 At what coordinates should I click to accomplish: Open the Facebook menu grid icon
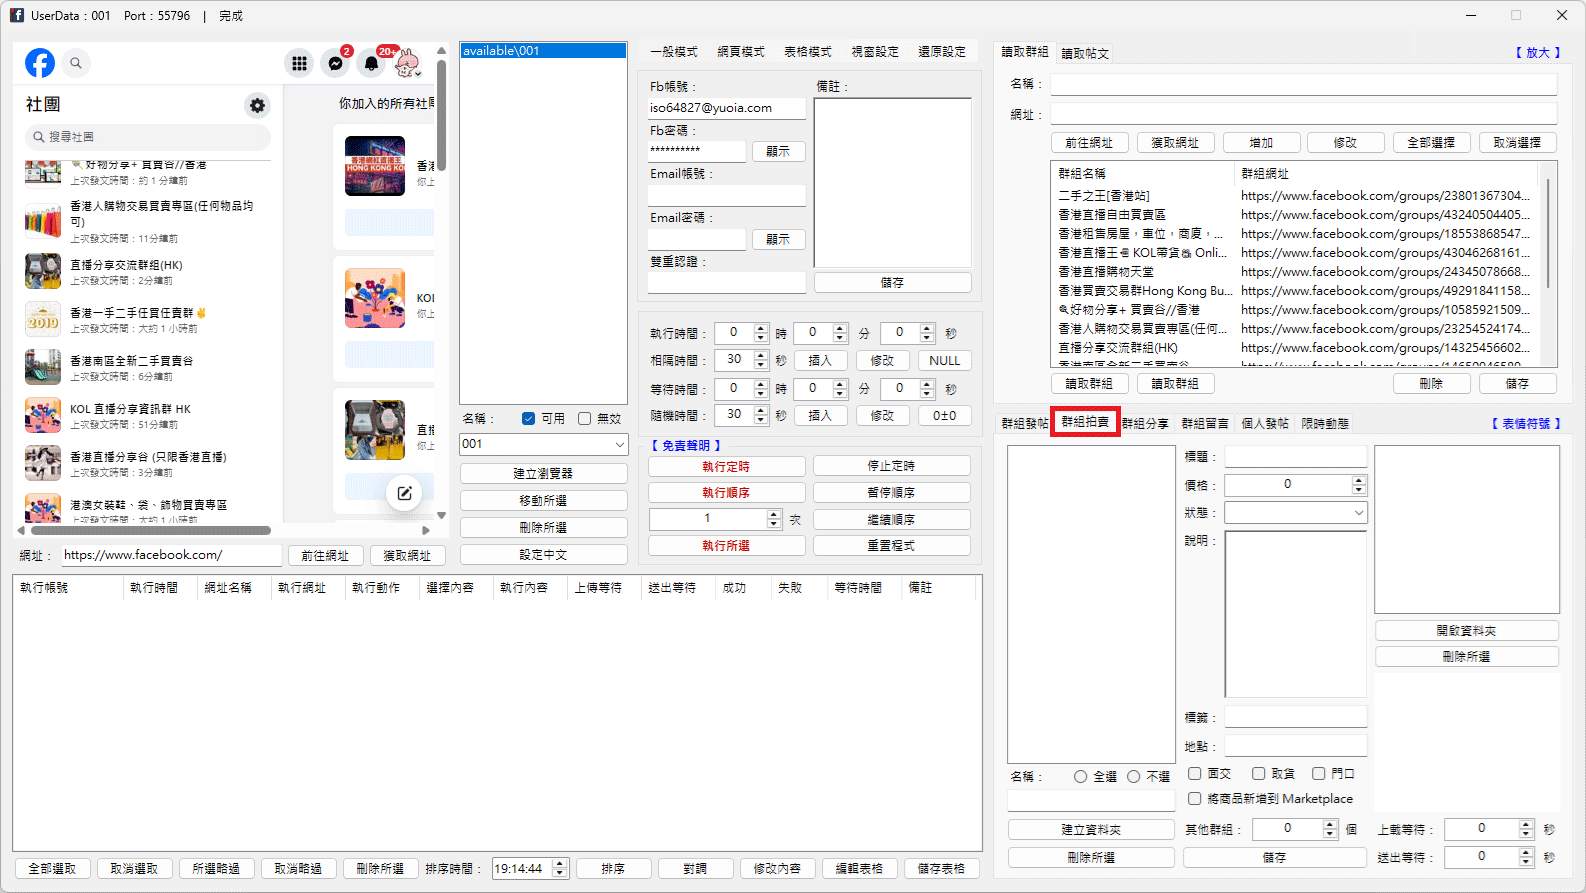click(299, 63)
